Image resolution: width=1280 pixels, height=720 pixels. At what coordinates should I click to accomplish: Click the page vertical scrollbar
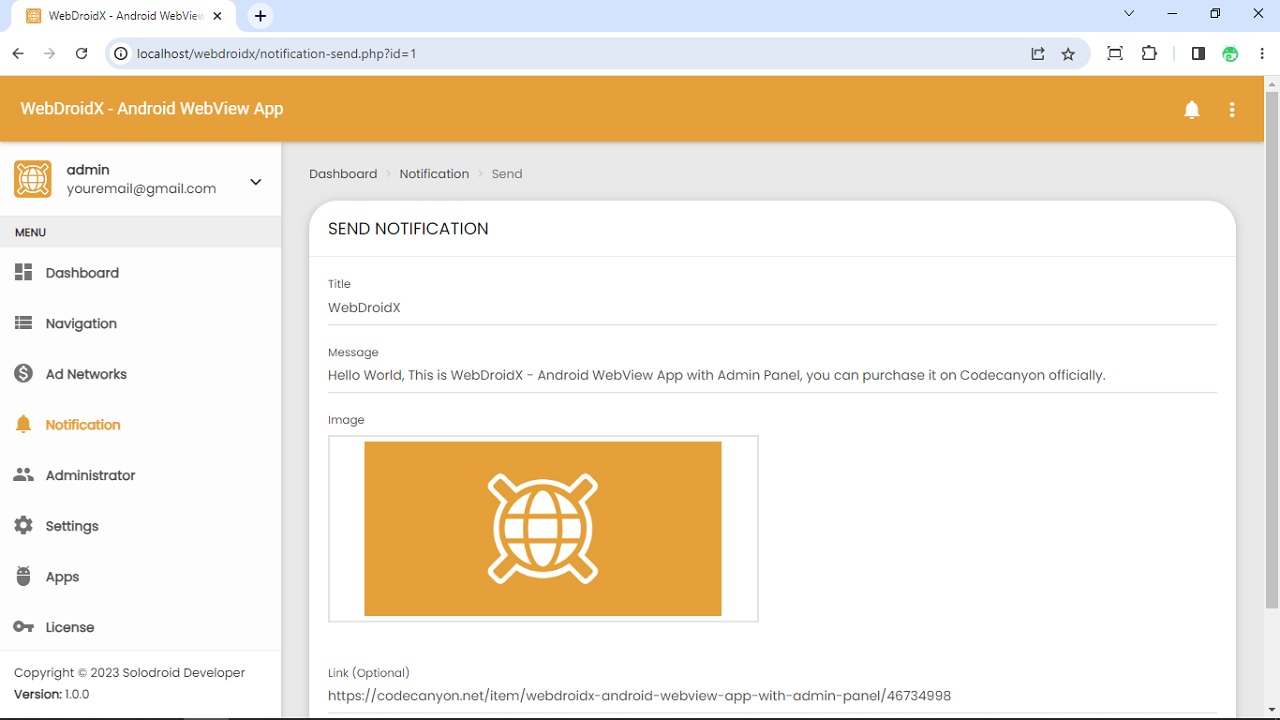[x=1272, y=350]
